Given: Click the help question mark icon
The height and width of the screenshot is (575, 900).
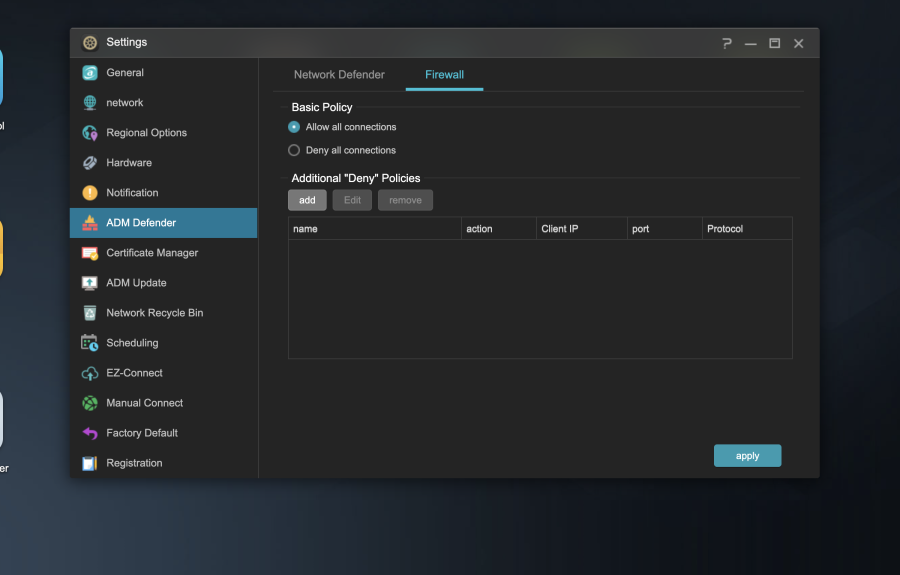Looking at the screenshot, I should pos(727,43).
